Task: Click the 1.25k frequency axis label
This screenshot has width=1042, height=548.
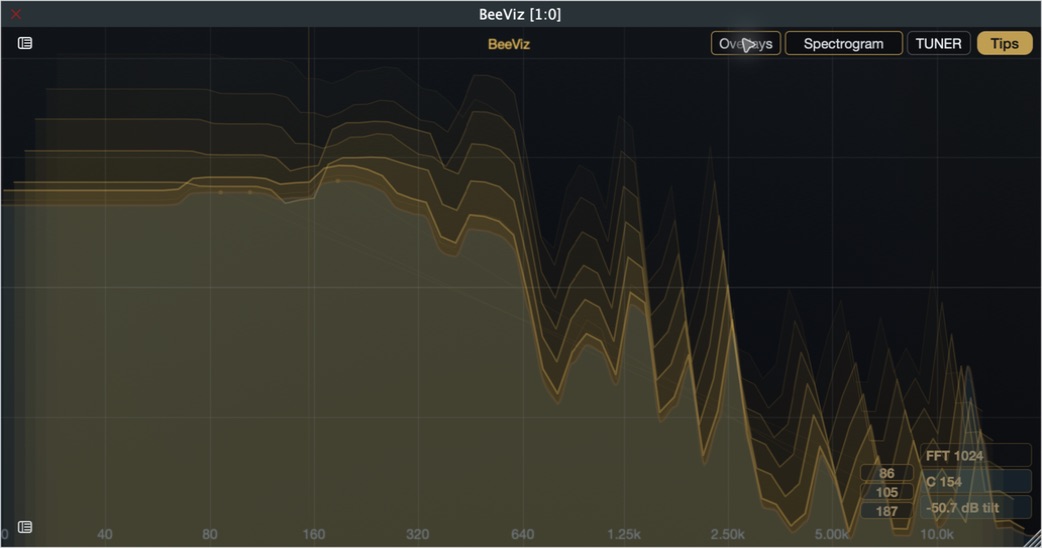Action: (x=624, y=534)
